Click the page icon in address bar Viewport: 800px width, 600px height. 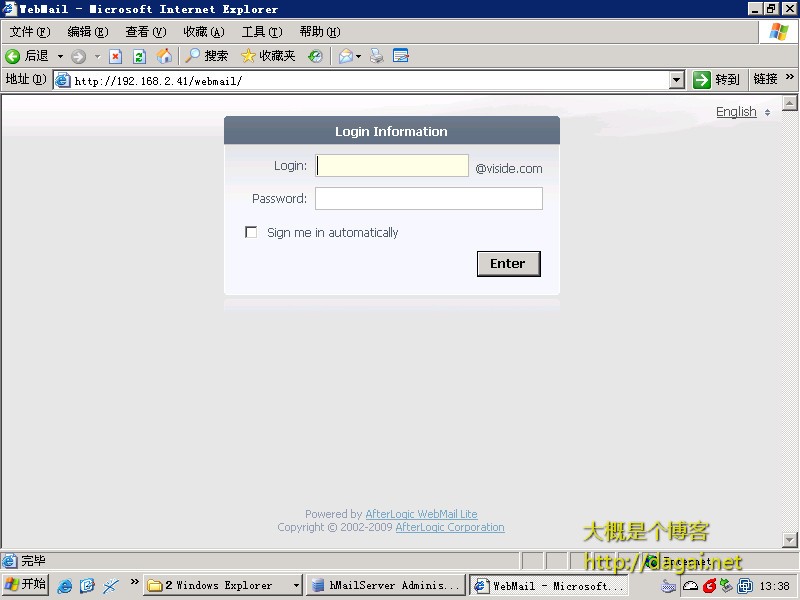62,80
